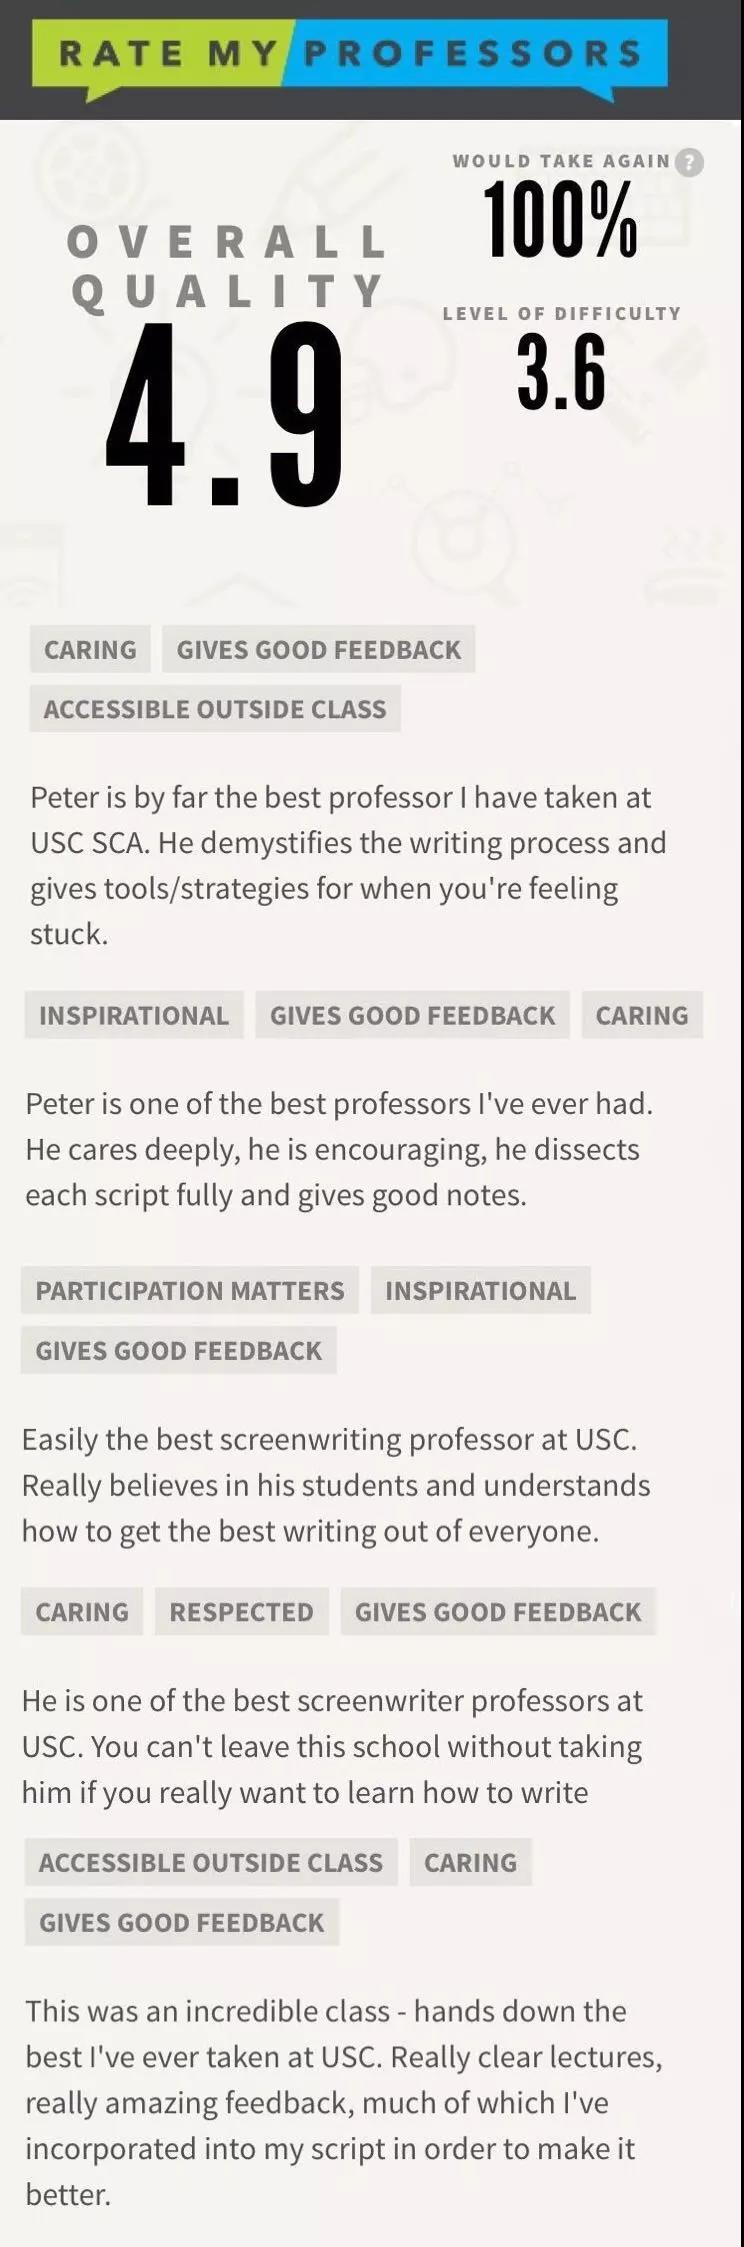The width and height of the screenshot is (744, 2247).
Task: Click the question mark beside Would Take Again
Action: (x=689, y=162)
